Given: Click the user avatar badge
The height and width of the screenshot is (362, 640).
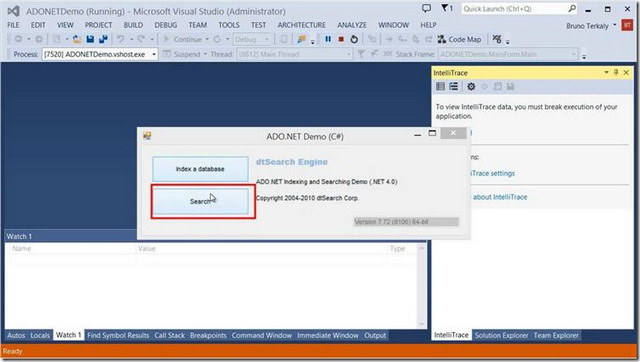Looking at the screenshot, I should pos(627,25).
